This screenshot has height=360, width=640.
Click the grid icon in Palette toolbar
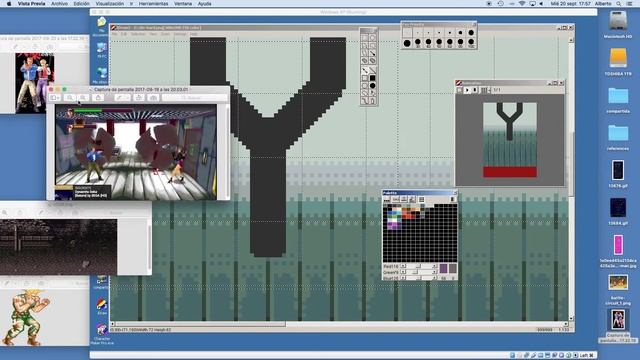click(x=421, y=199)
